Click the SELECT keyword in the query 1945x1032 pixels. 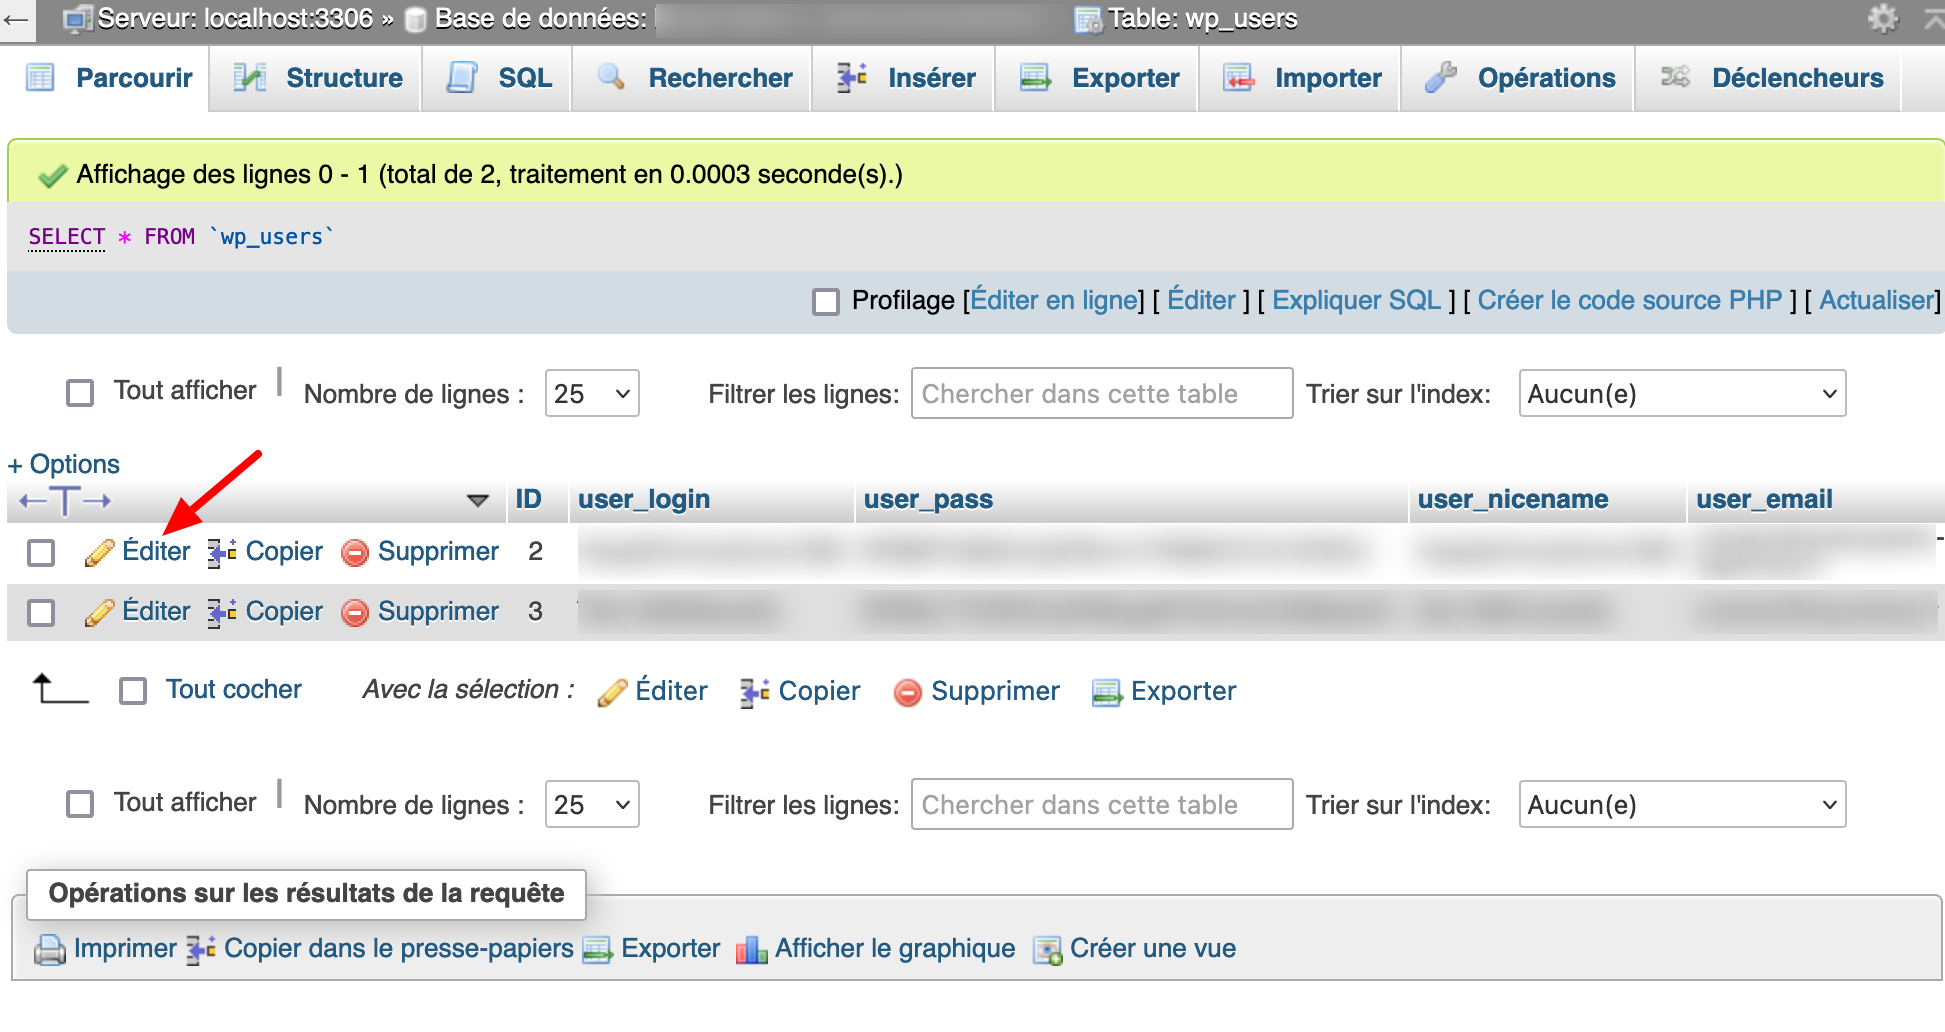pos(67,237)
